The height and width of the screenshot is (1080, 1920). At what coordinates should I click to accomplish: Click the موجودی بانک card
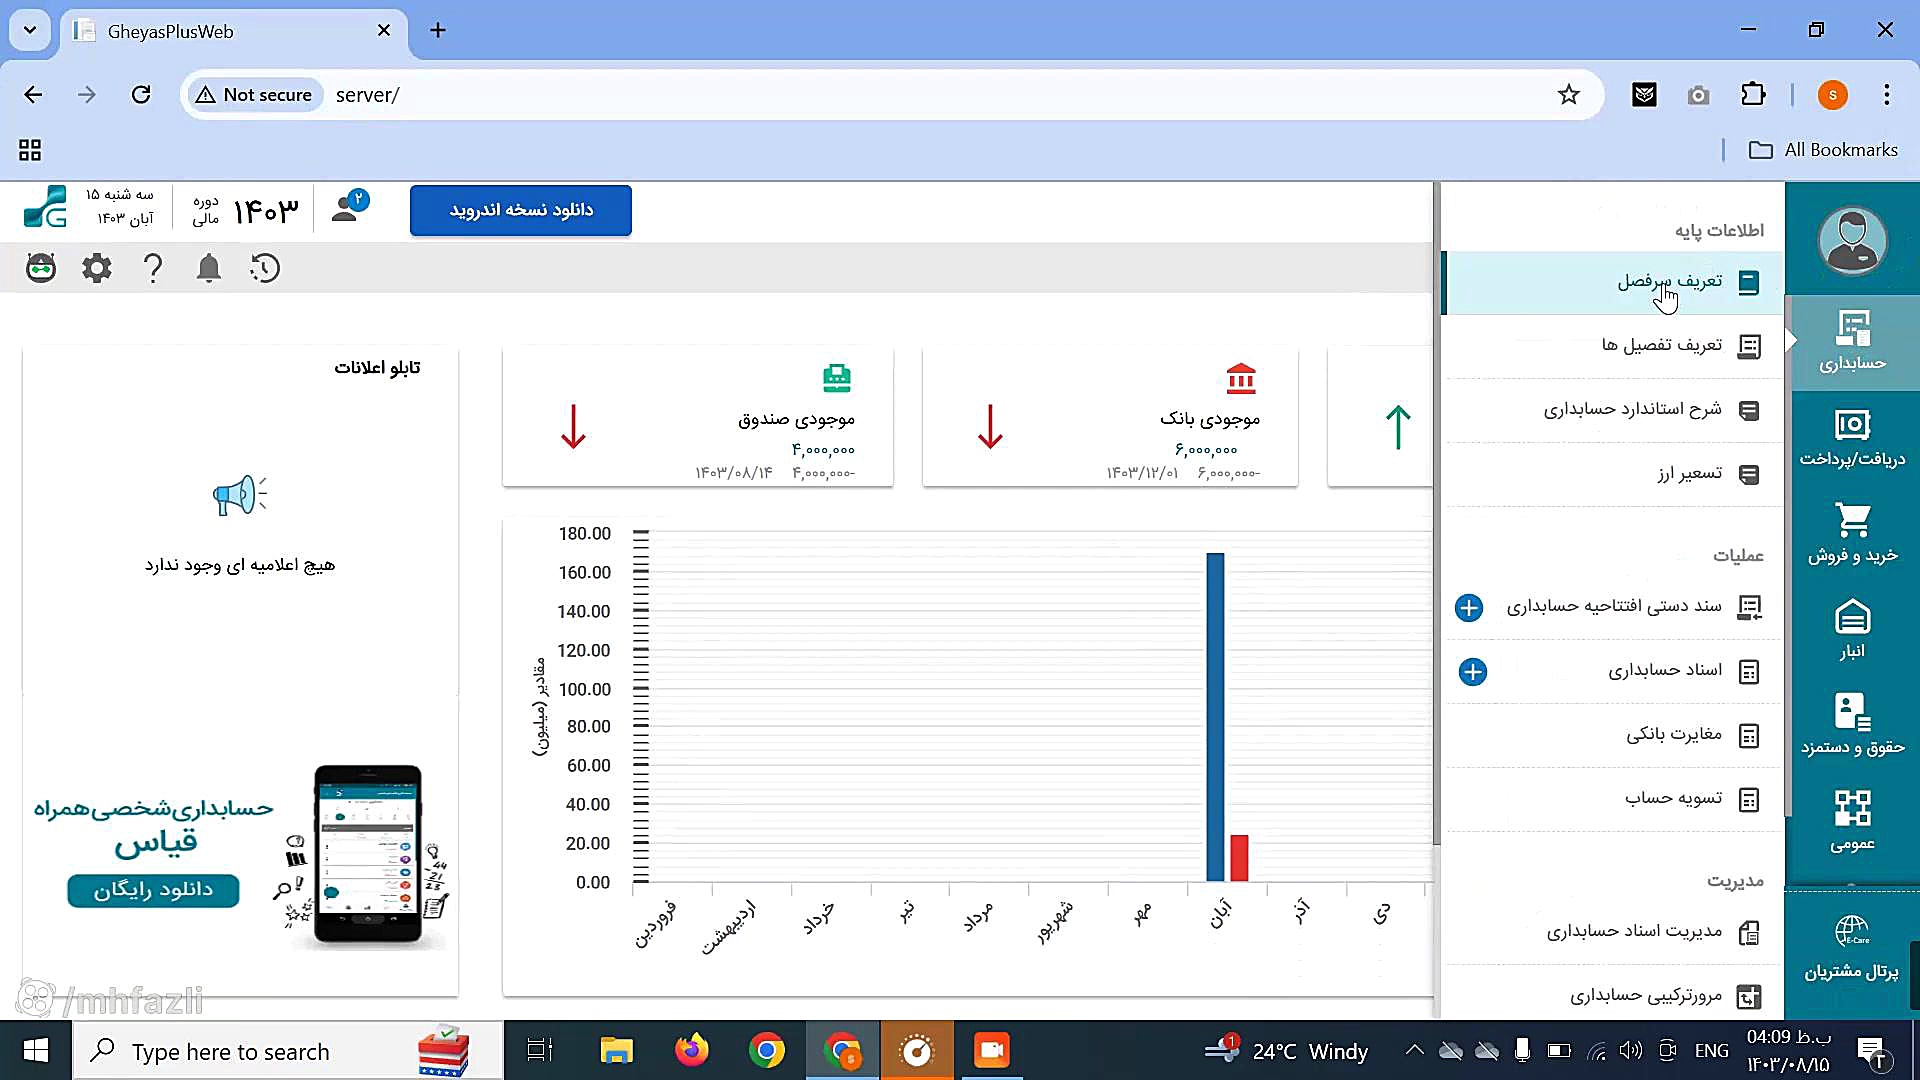pyautogui.click(x=1110, y=418)
